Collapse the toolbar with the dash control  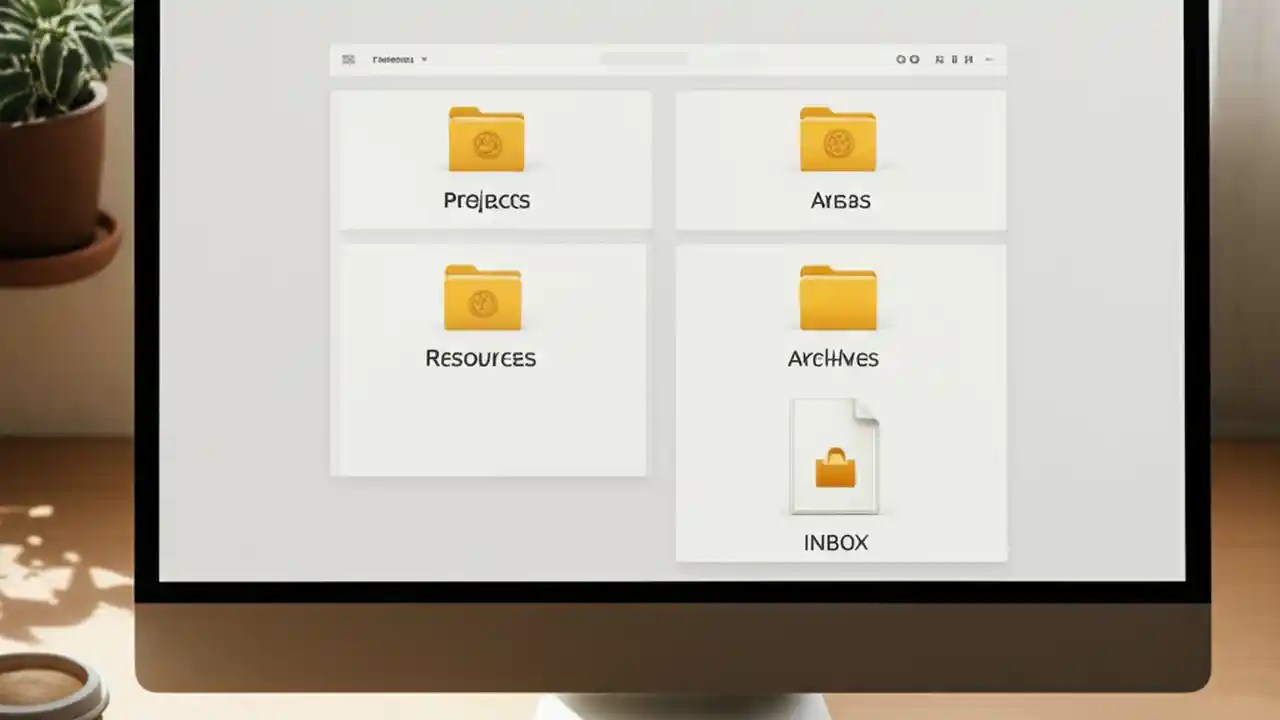[988, 59]
